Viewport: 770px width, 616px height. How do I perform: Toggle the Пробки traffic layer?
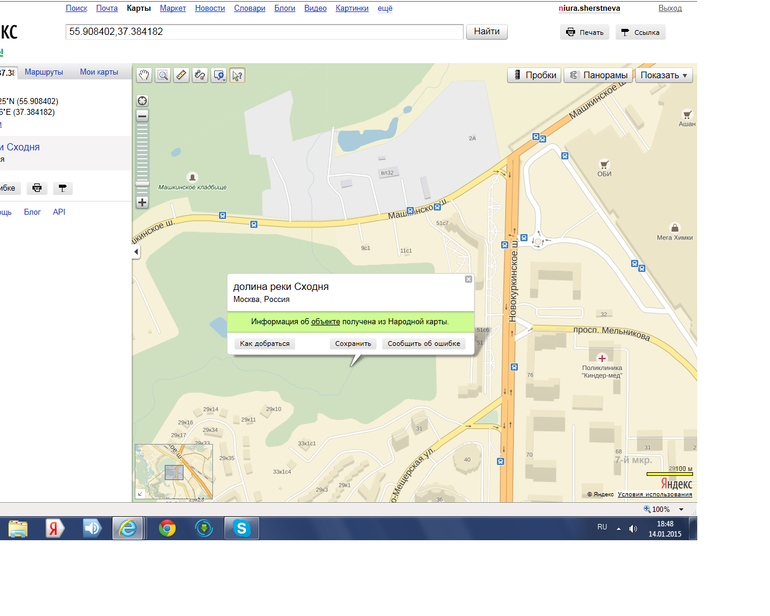point(533,75)
